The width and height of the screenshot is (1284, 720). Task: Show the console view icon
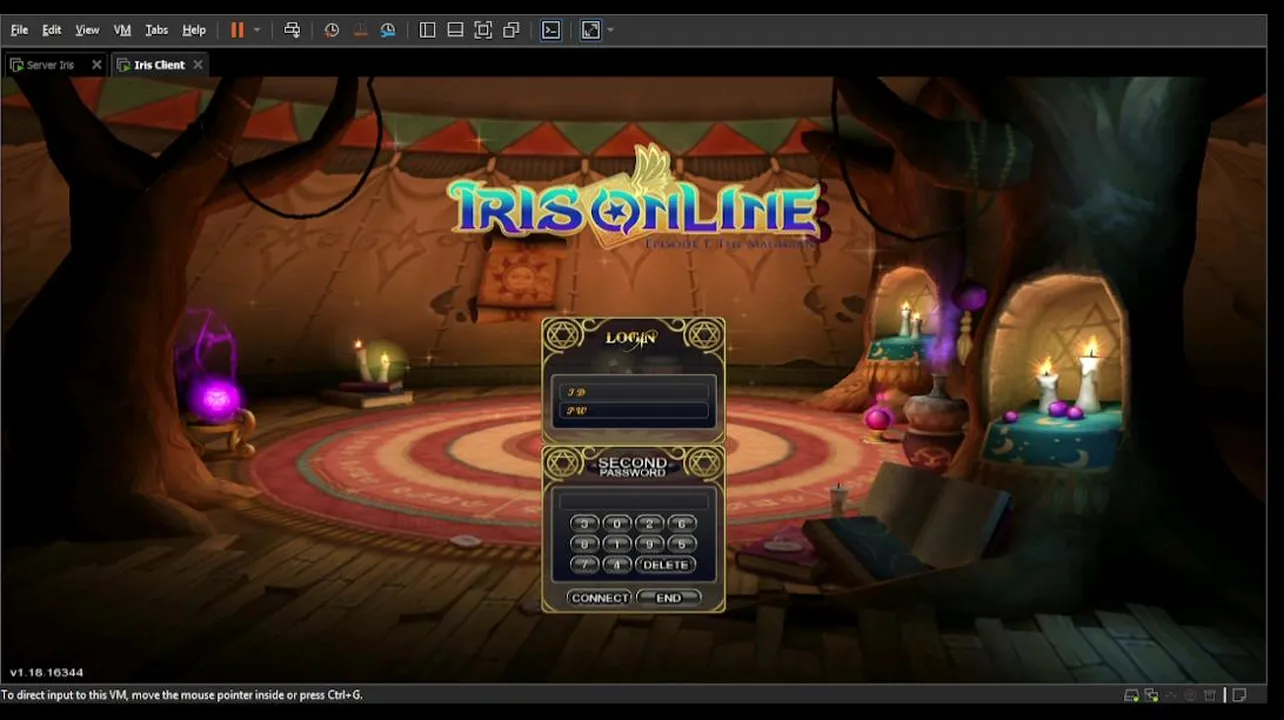pyautogui.click(x=551, y=30)
